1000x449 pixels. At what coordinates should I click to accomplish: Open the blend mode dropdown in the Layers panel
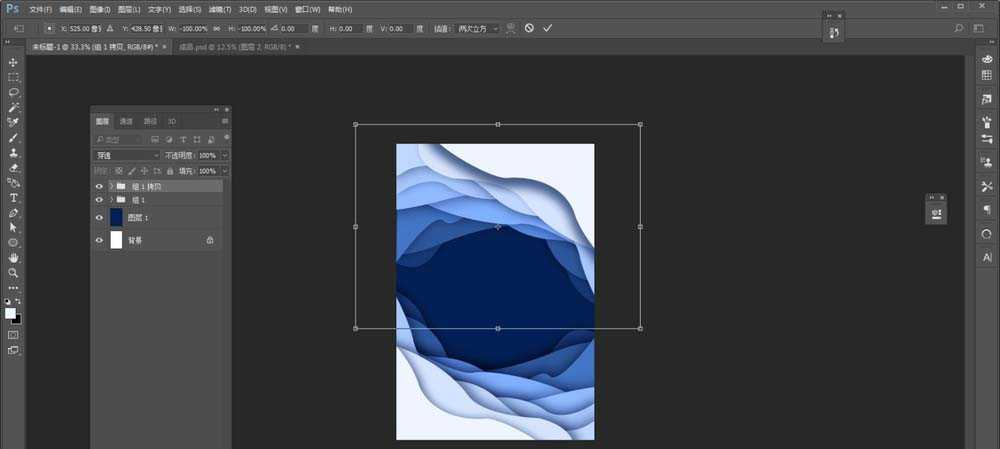point(127,156)
